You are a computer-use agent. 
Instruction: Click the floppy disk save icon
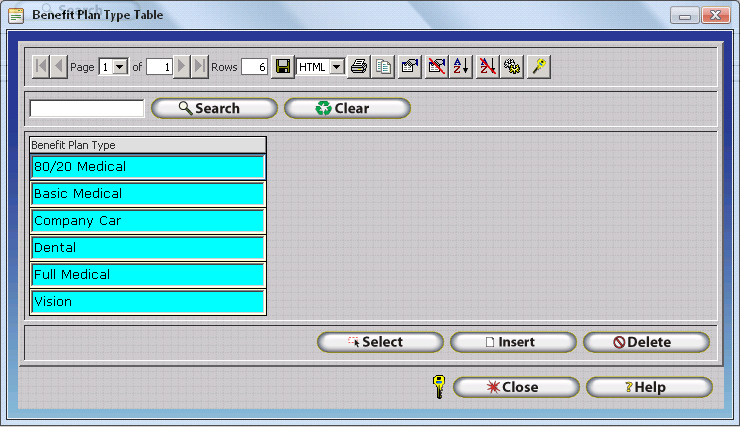(283, 67)
